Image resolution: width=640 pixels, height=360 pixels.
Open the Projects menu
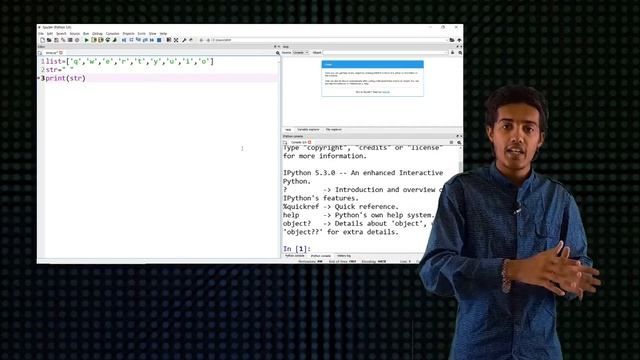click(x=129, y=33)
